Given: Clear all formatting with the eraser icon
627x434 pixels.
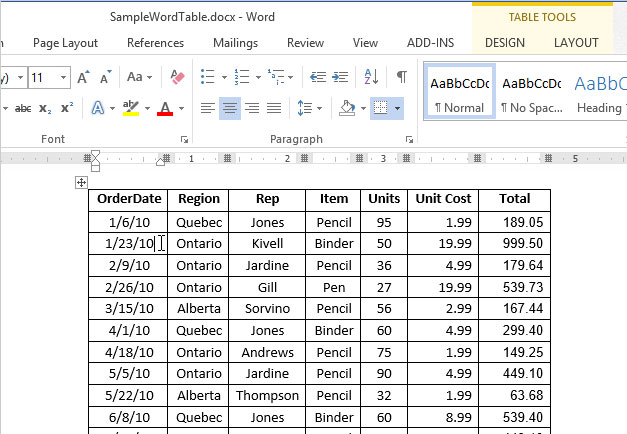Looking at the screenshot, I should (178, 77).
